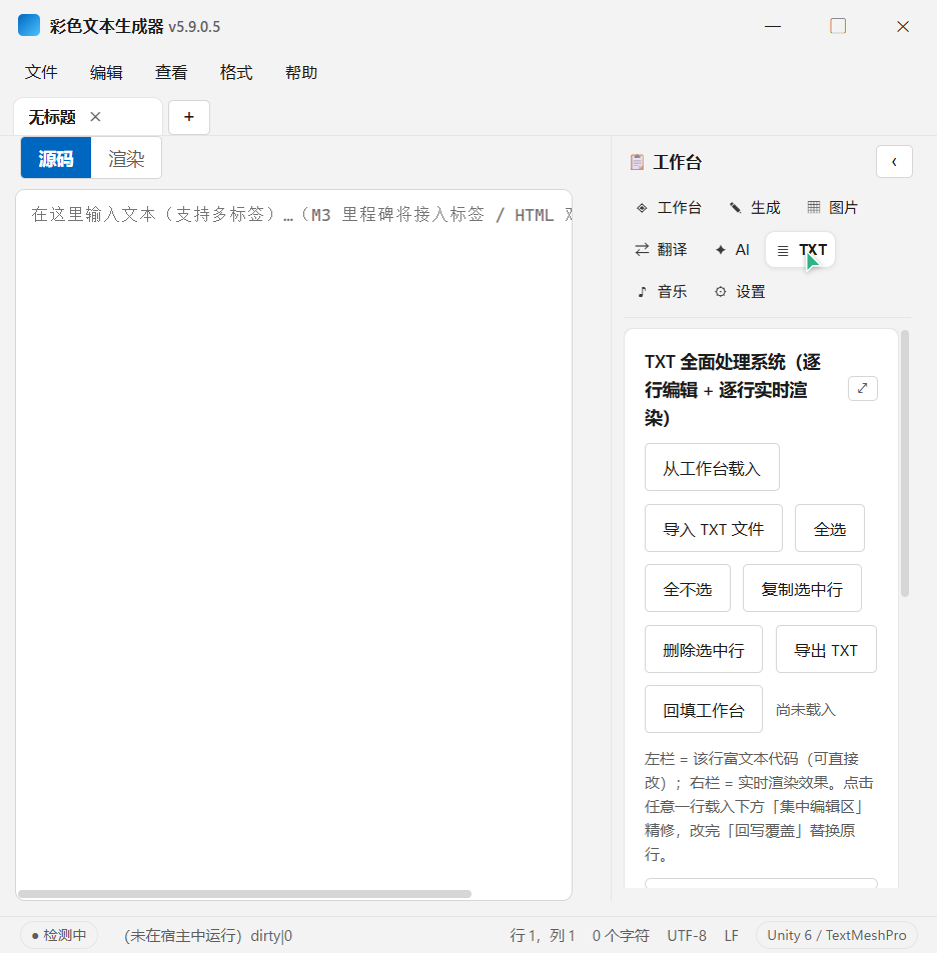Collapse the 工作台 side panel
The image size is (937, 953).
(894, 162)
